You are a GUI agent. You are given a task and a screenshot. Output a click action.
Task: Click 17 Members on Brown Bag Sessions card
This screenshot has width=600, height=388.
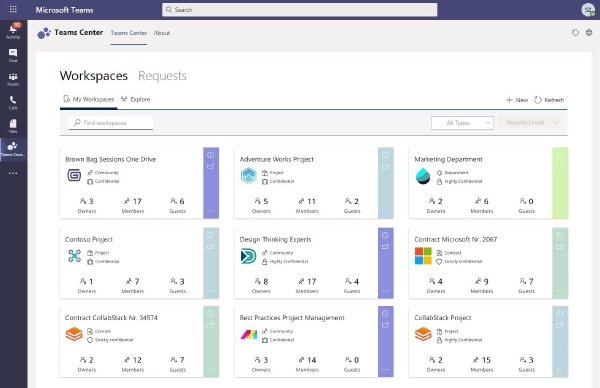[x=133, y=205]
